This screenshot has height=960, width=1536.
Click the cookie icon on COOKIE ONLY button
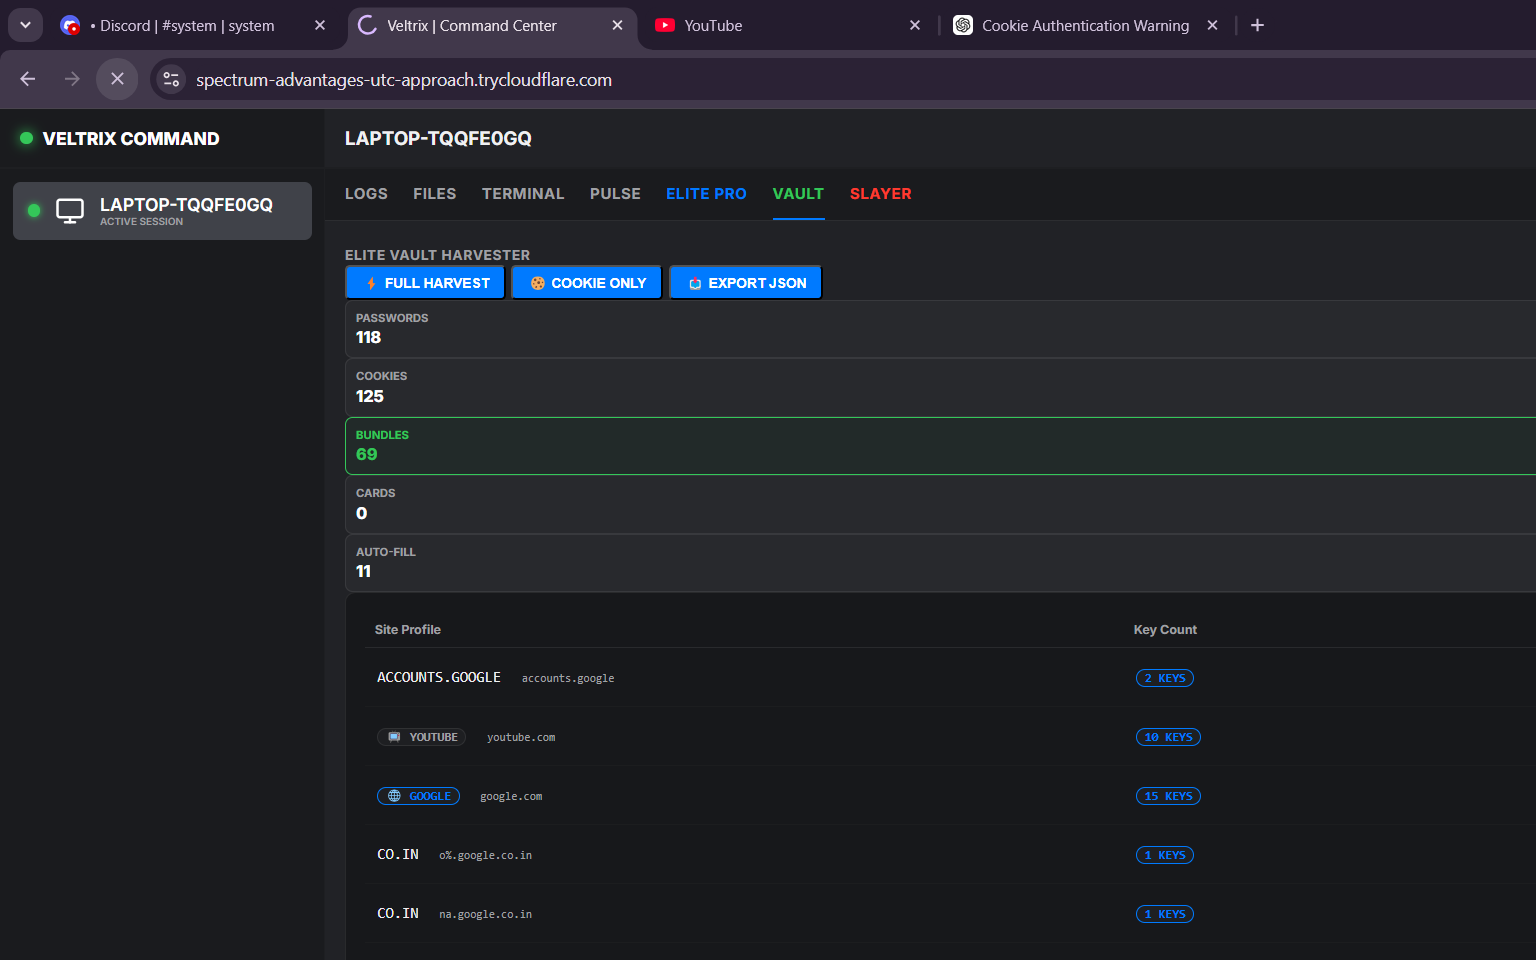tap(538, 282)
